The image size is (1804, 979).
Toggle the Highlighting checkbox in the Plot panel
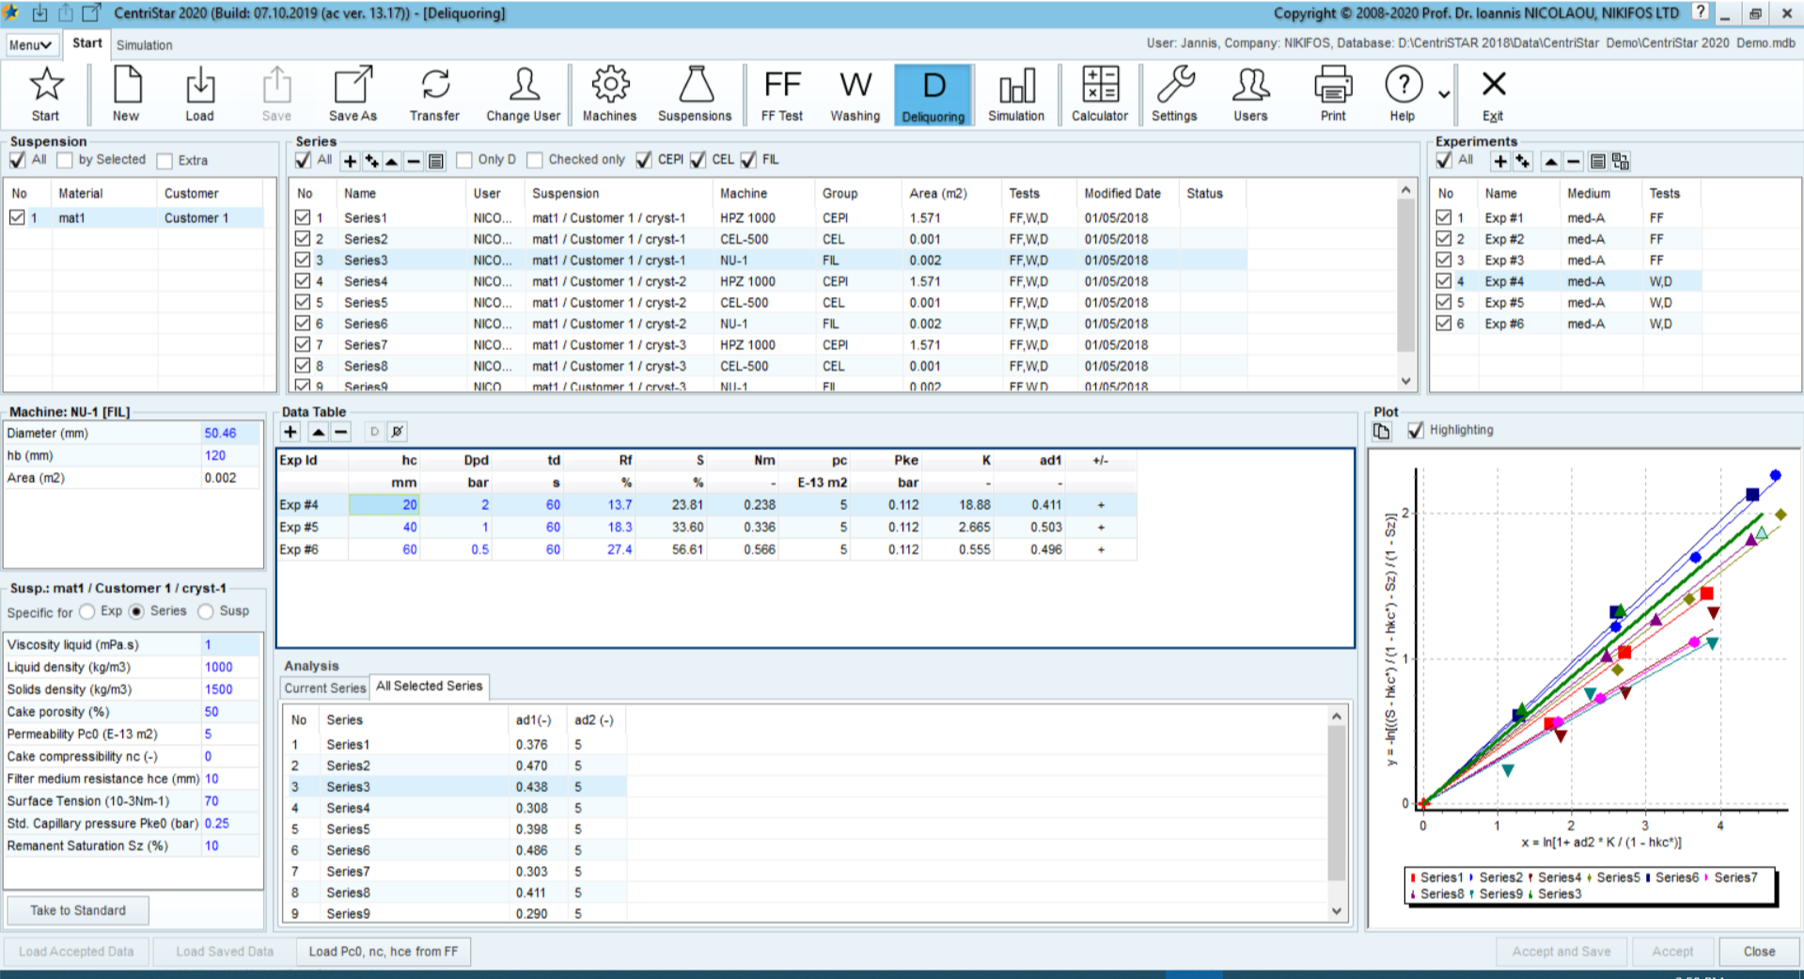(1415, 430)
